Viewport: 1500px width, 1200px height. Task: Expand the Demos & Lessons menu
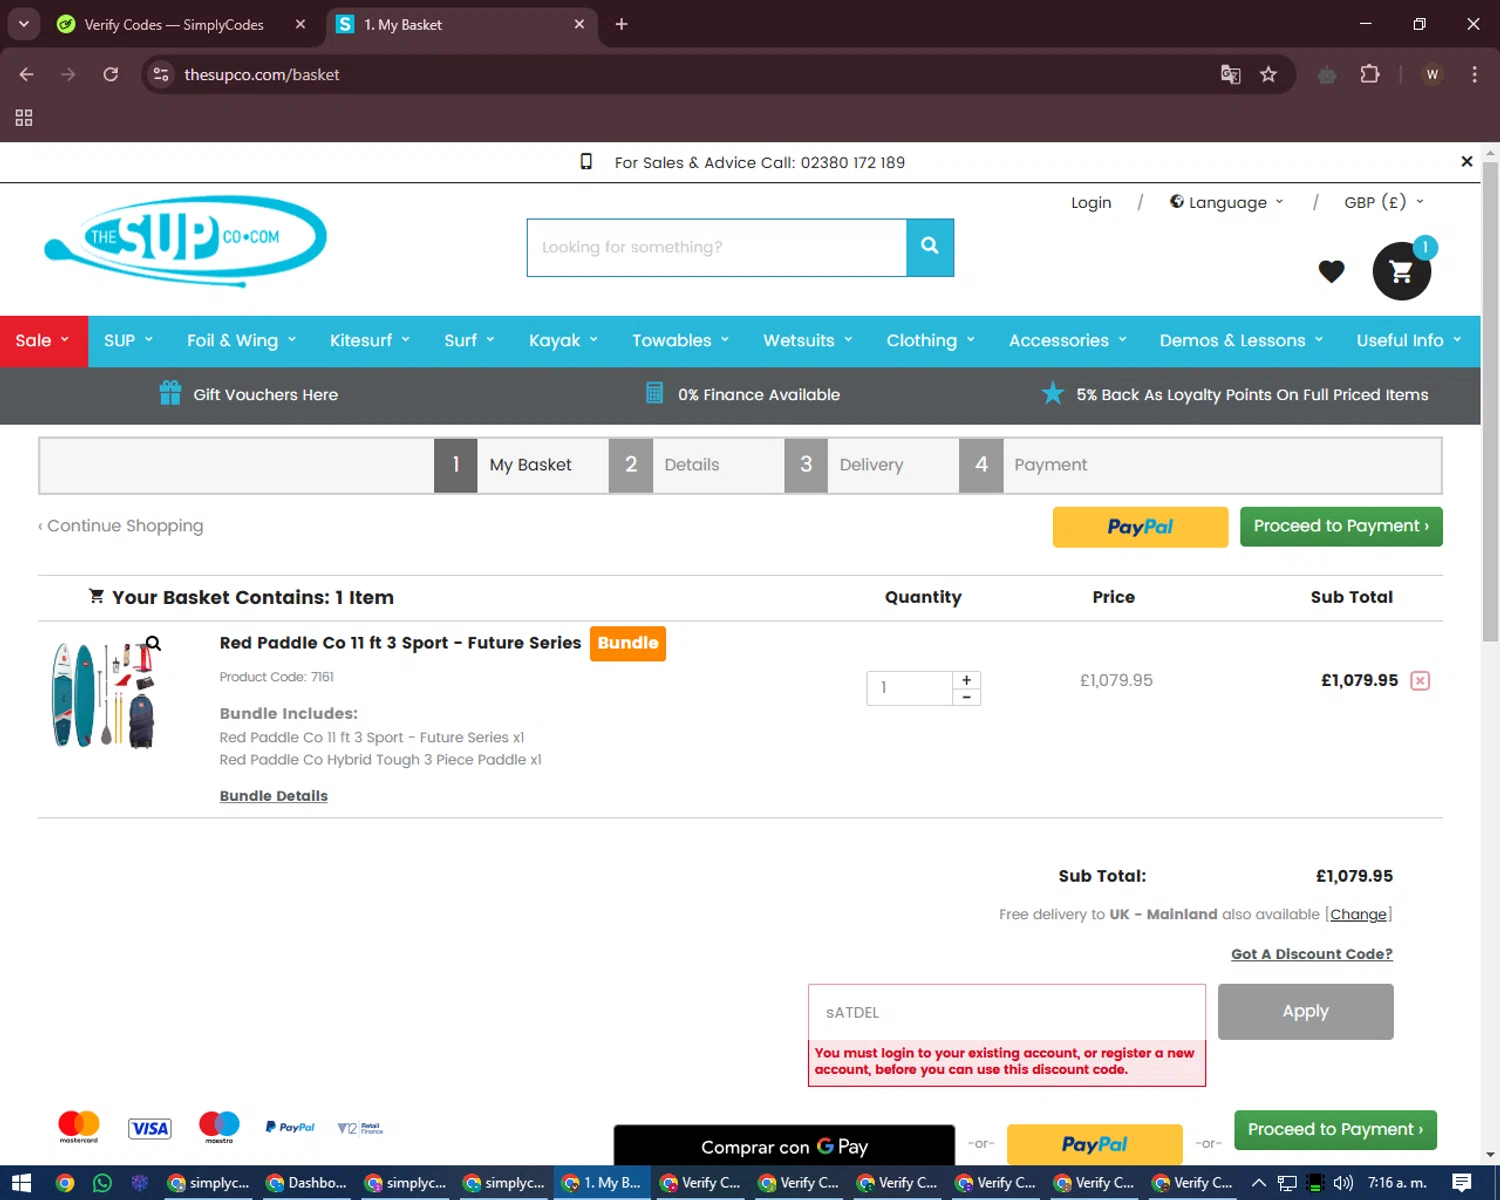pyautogui.click(x=1242, y=341)
